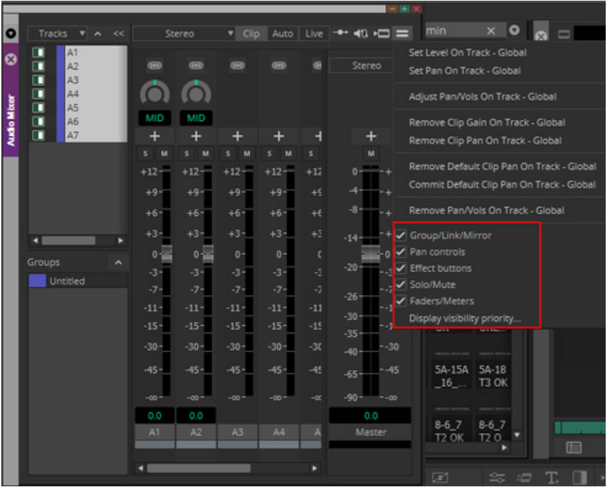
Task: Open the search options circular dropdown
Action: (514, 30)
